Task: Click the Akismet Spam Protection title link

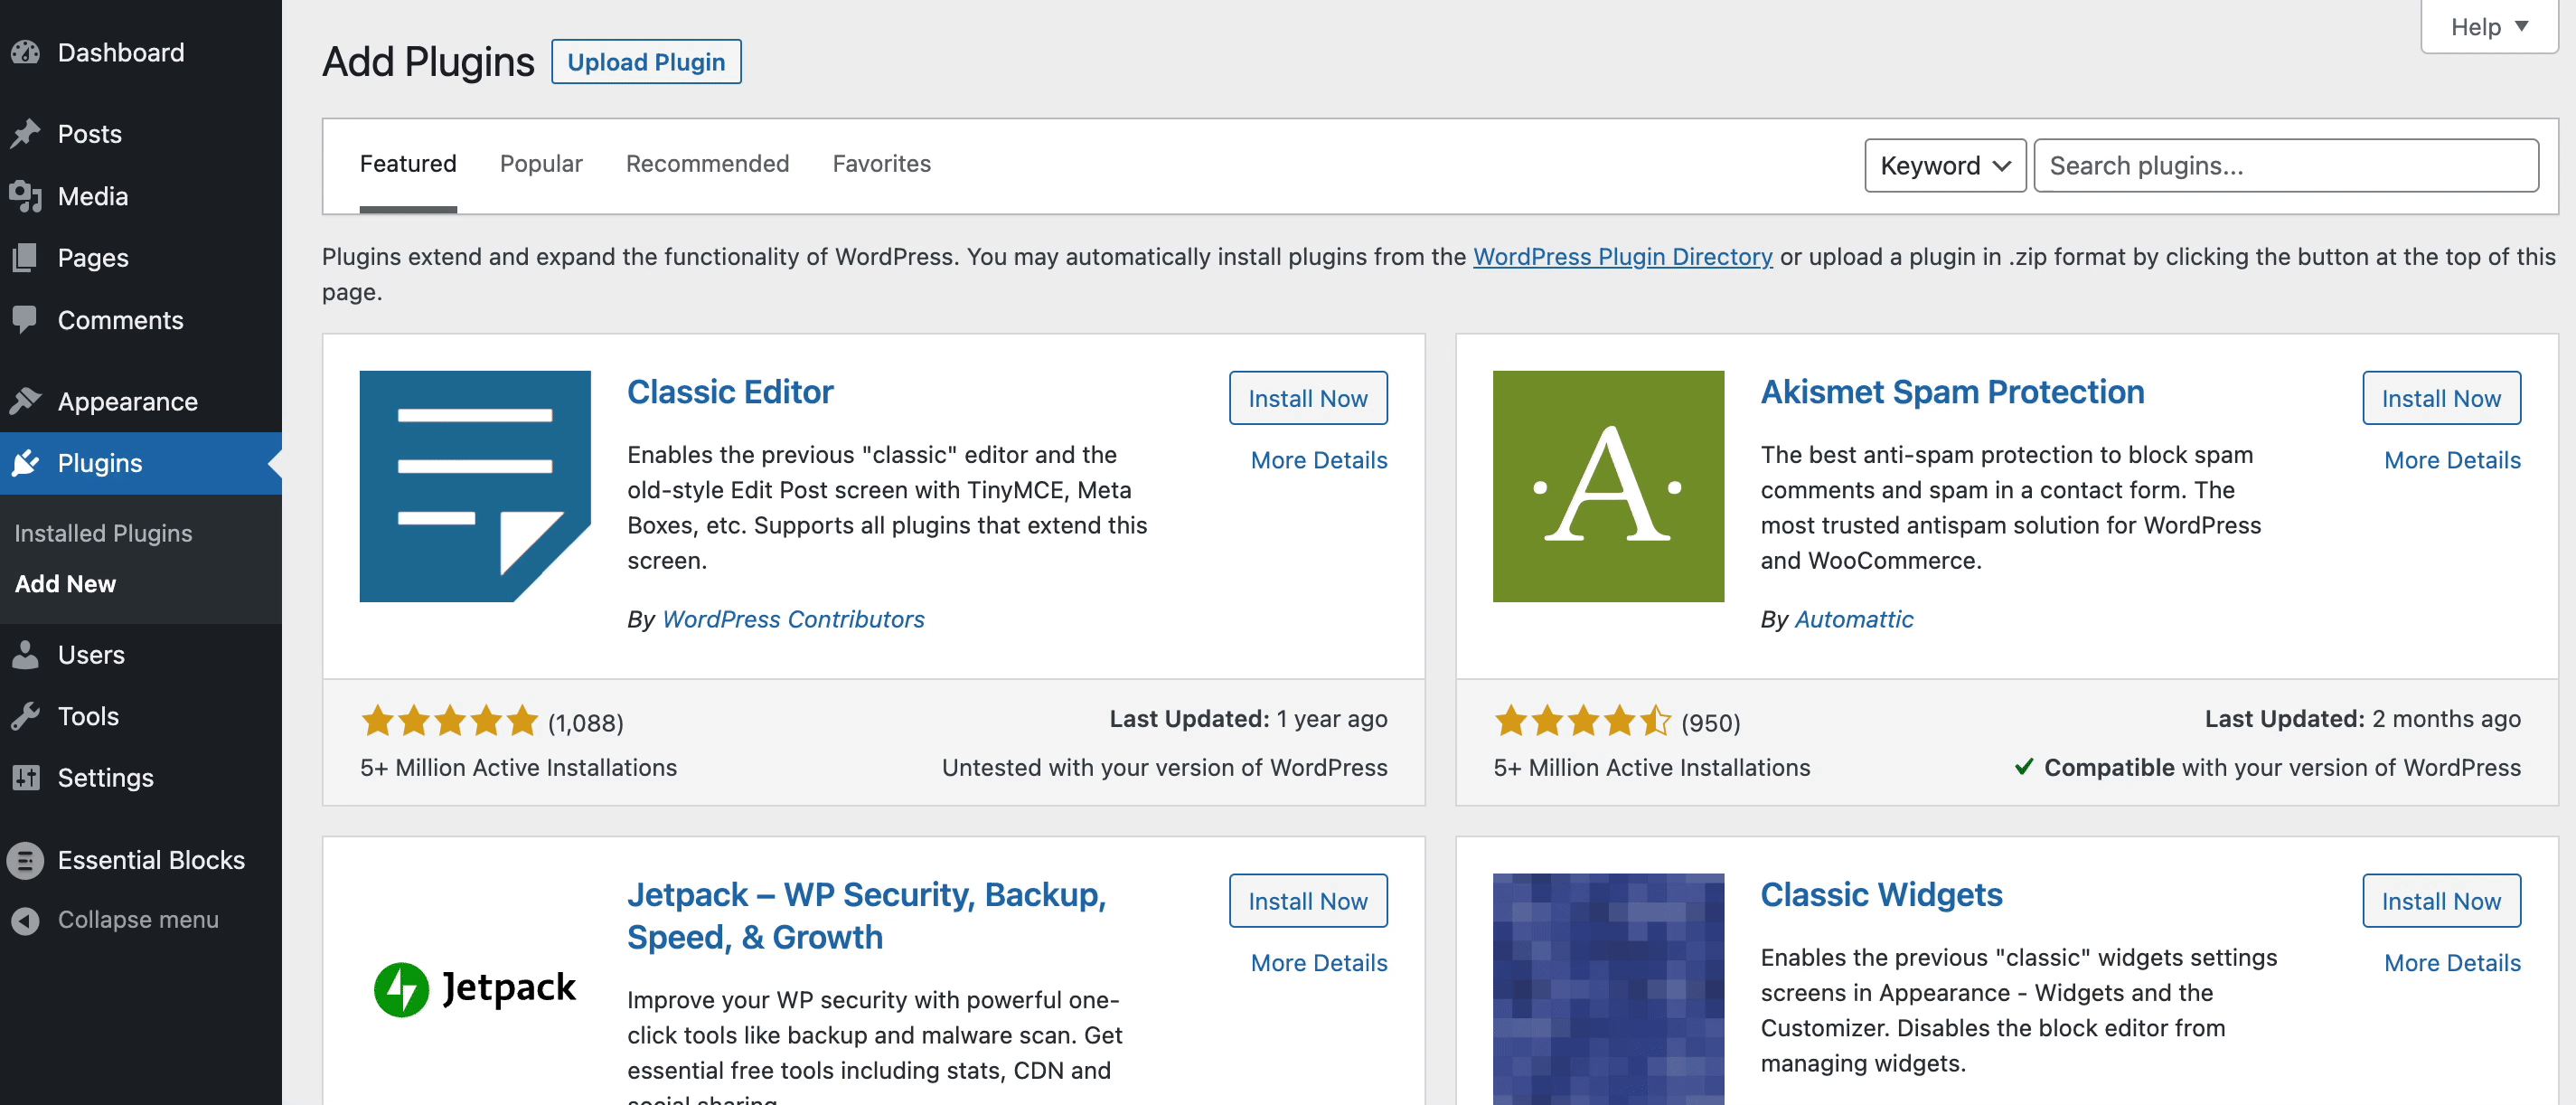Action: pyautogui.click(x=1952, y=392)
